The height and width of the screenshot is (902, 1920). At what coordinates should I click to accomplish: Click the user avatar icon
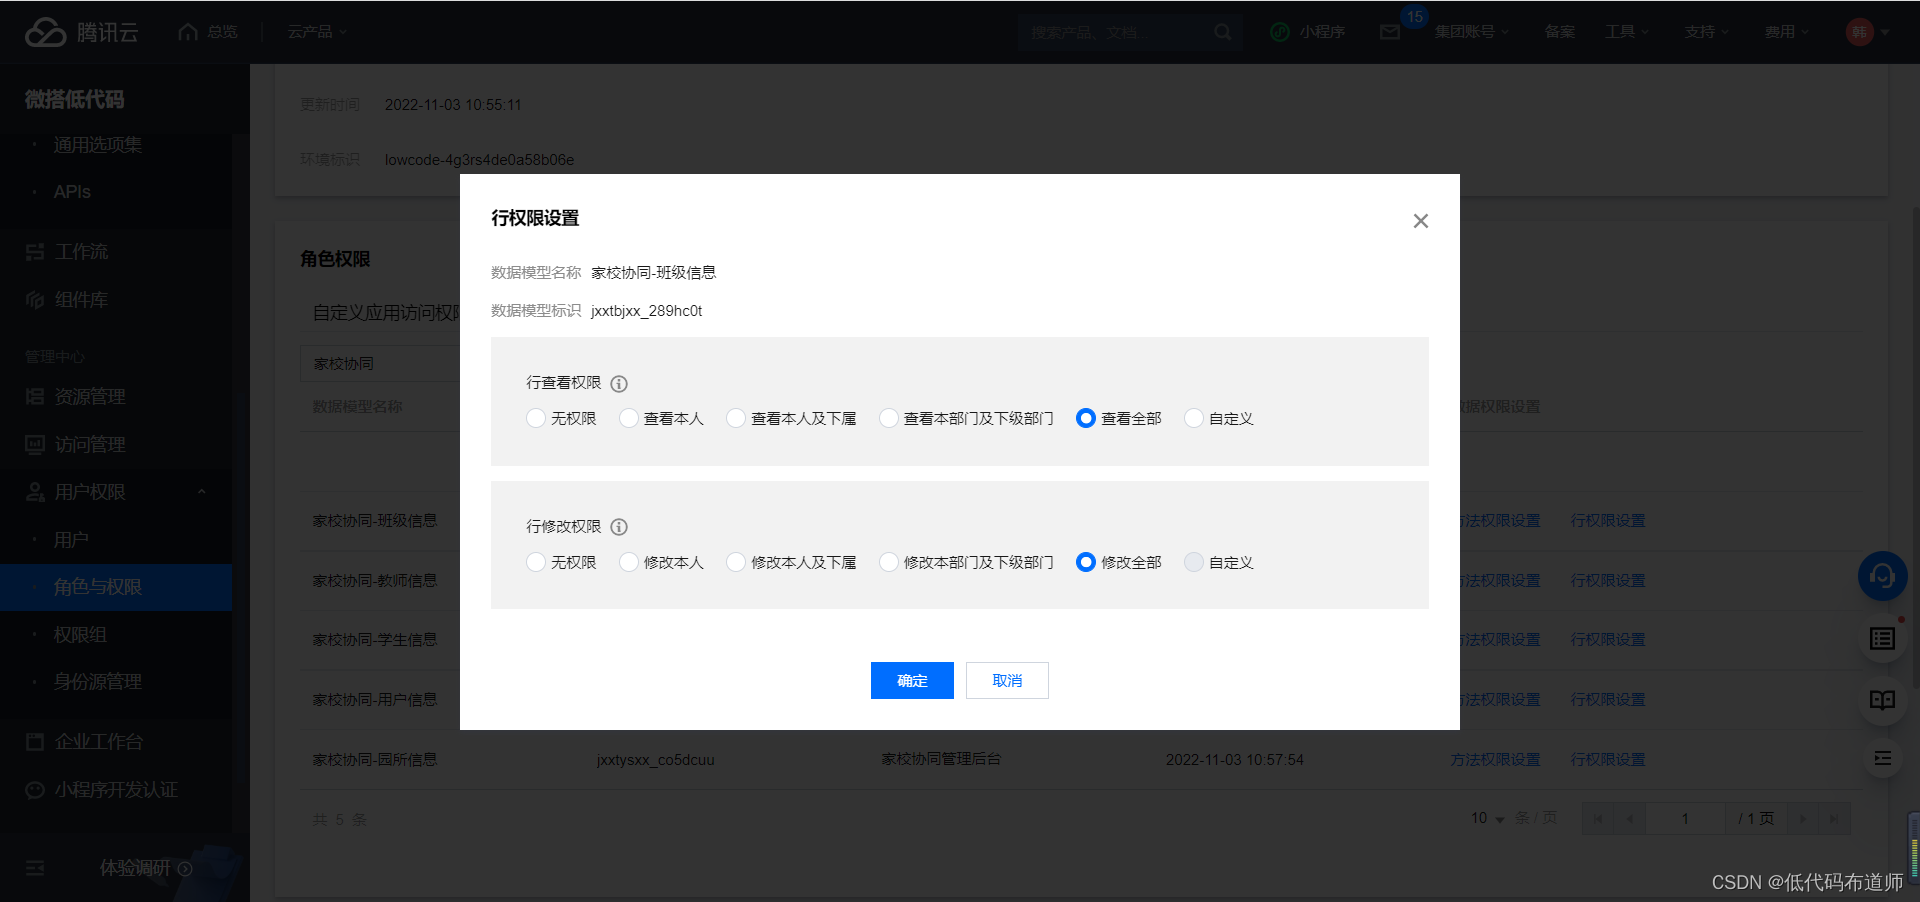point(1859,32)
